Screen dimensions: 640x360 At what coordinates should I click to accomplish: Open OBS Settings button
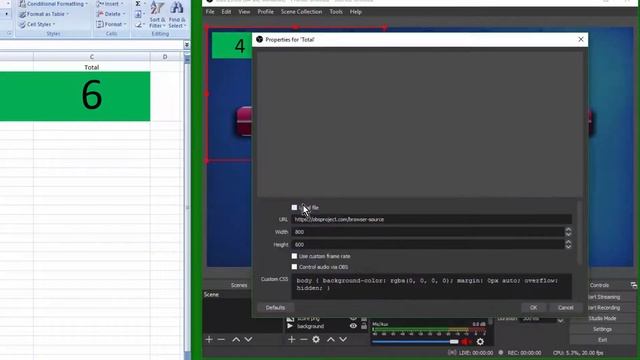click(602, 329)
